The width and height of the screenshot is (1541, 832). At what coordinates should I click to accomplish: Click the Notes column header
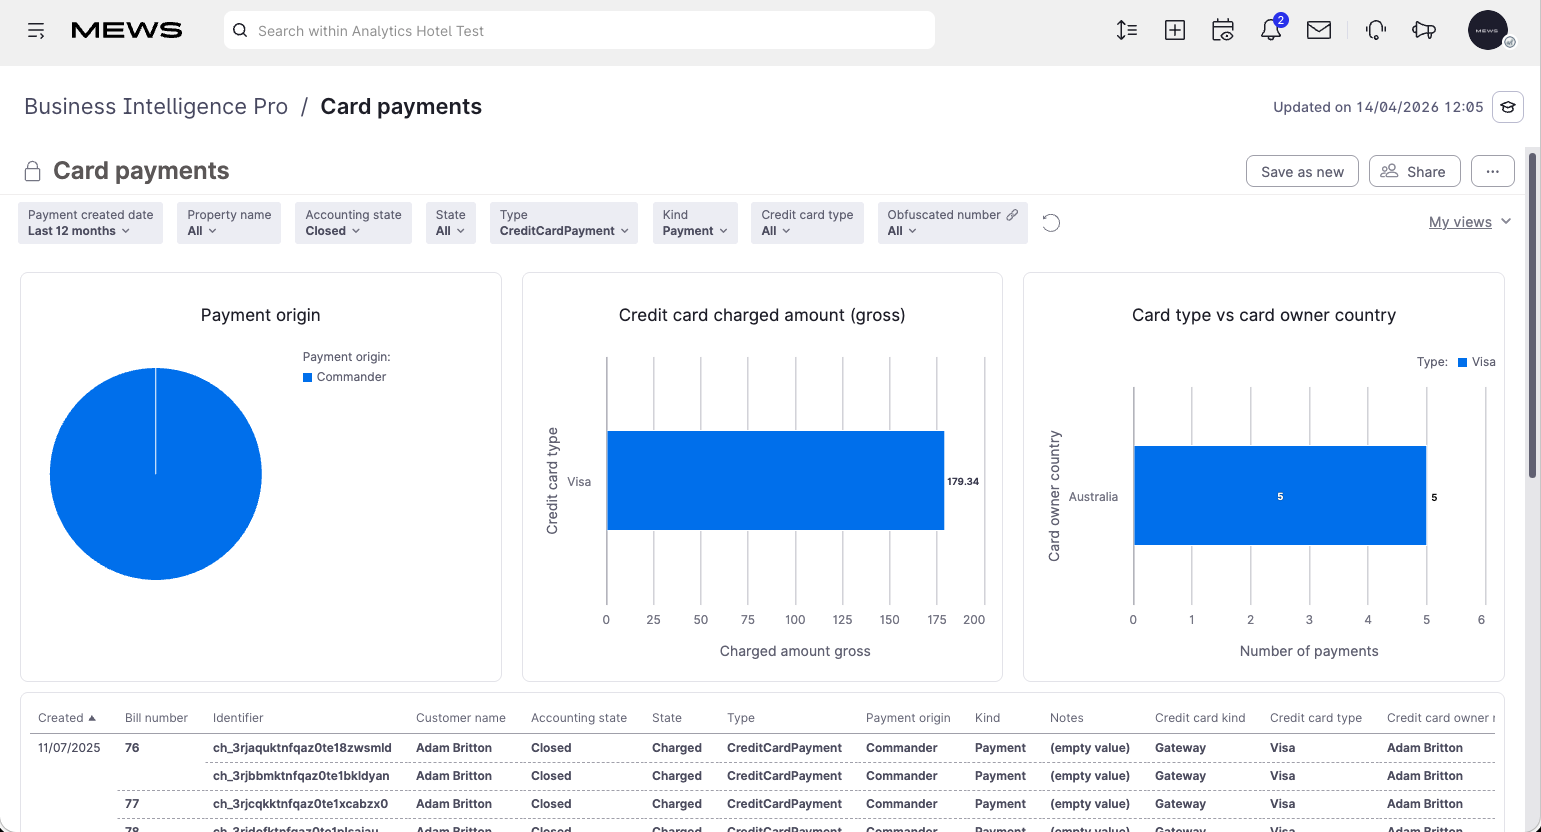point(1067,718)
